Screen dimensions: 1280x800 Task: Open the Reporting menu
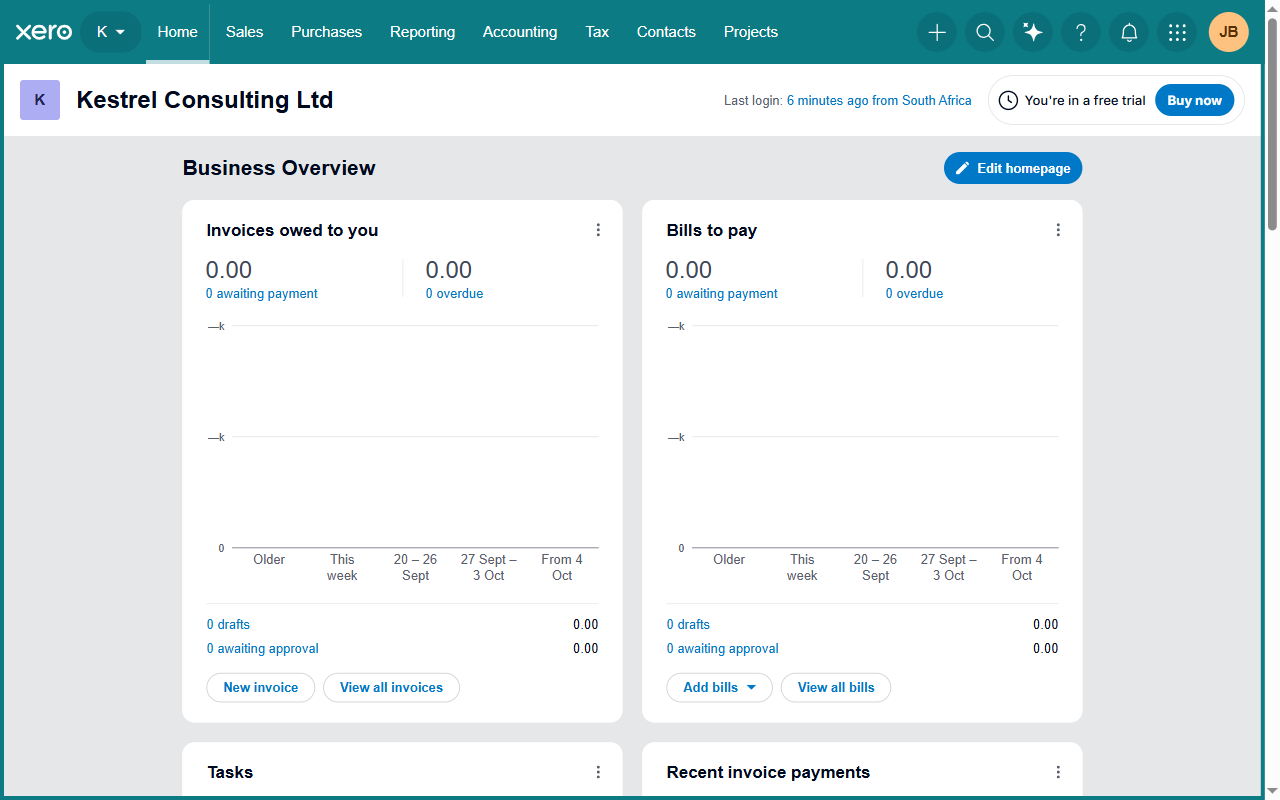423,32
